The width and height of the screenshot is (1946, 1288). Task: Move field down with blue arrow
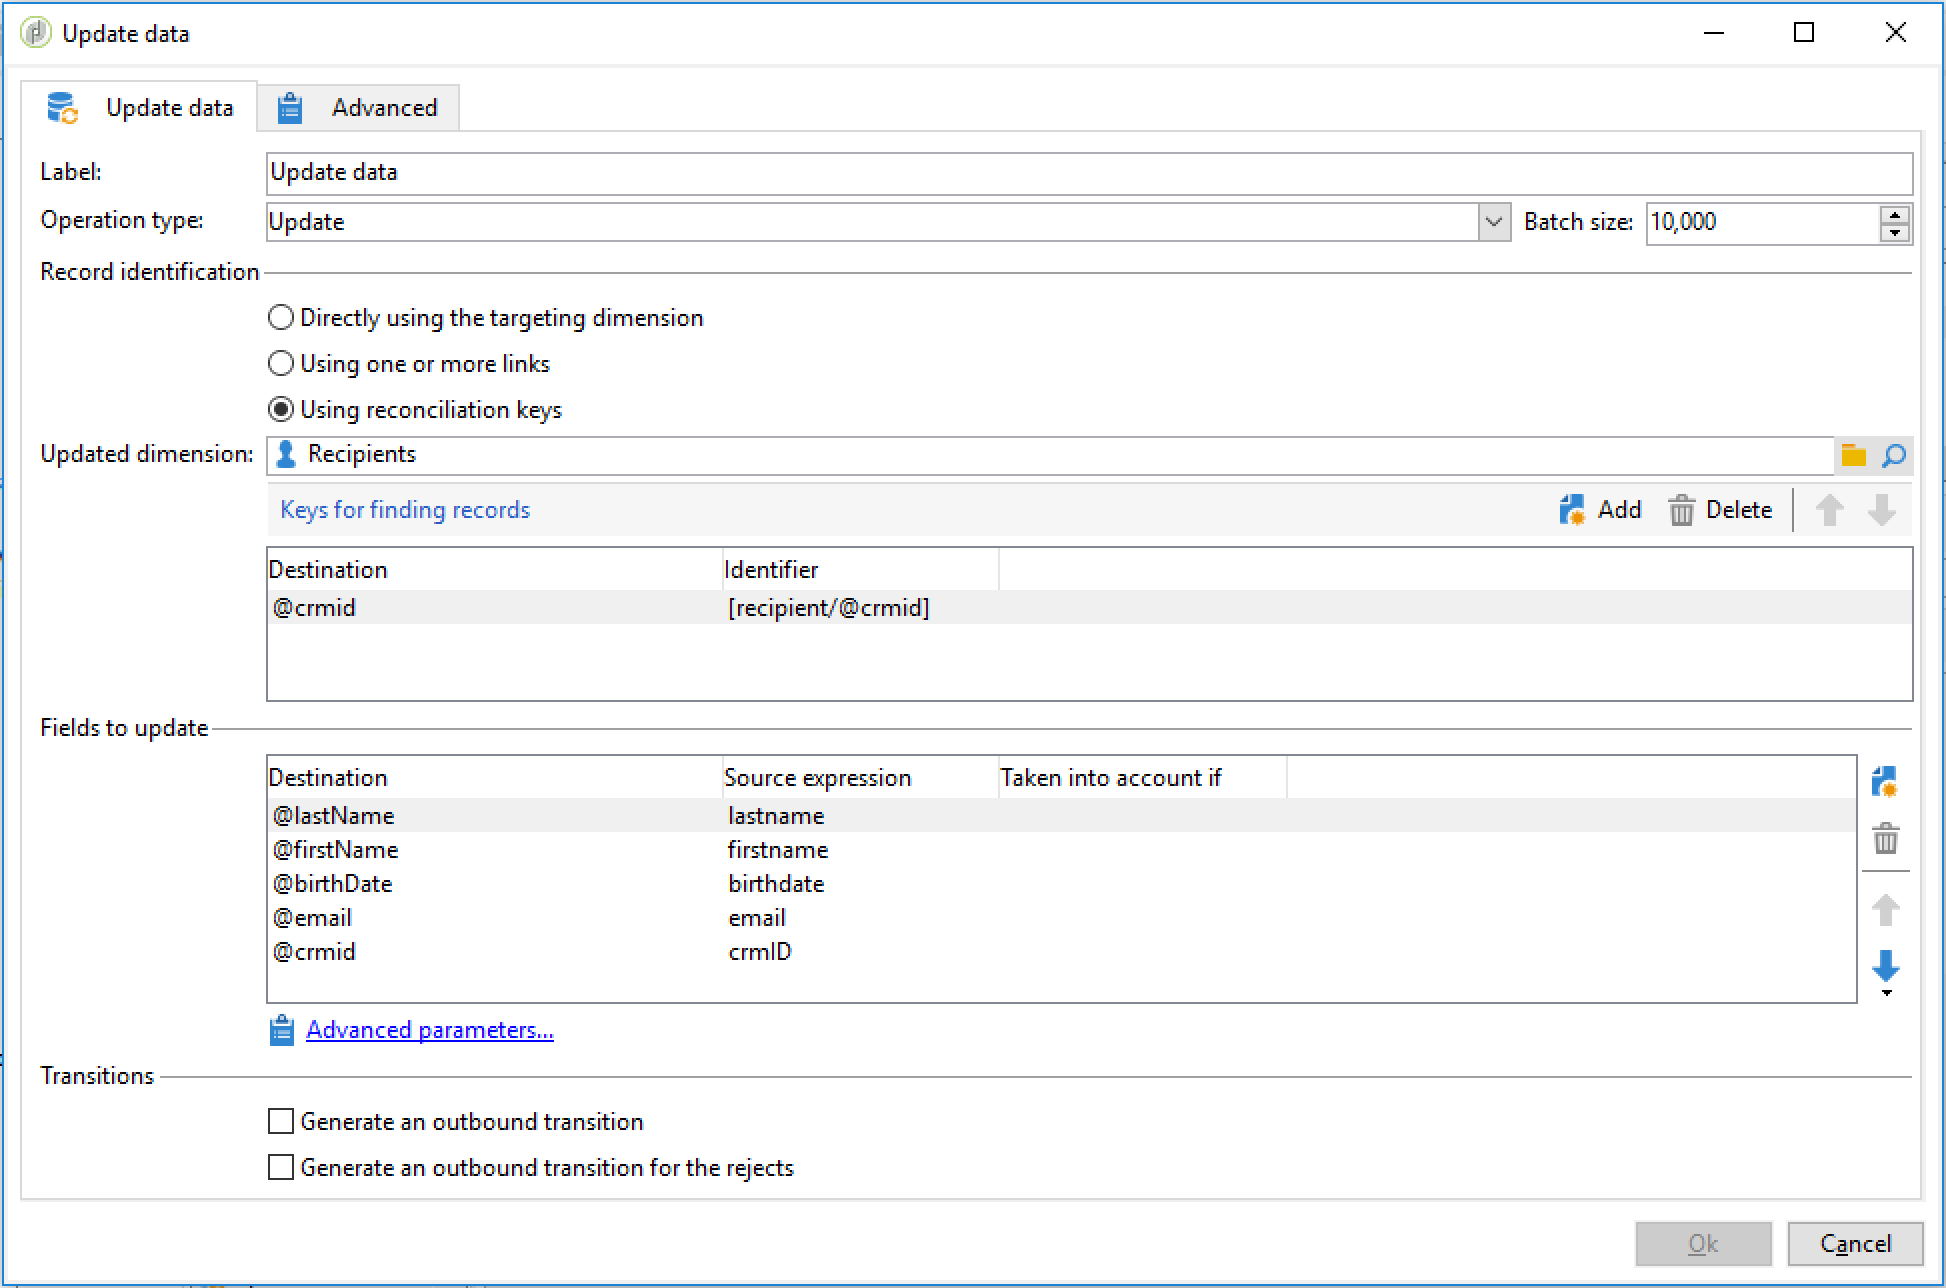coord(1885,965)
